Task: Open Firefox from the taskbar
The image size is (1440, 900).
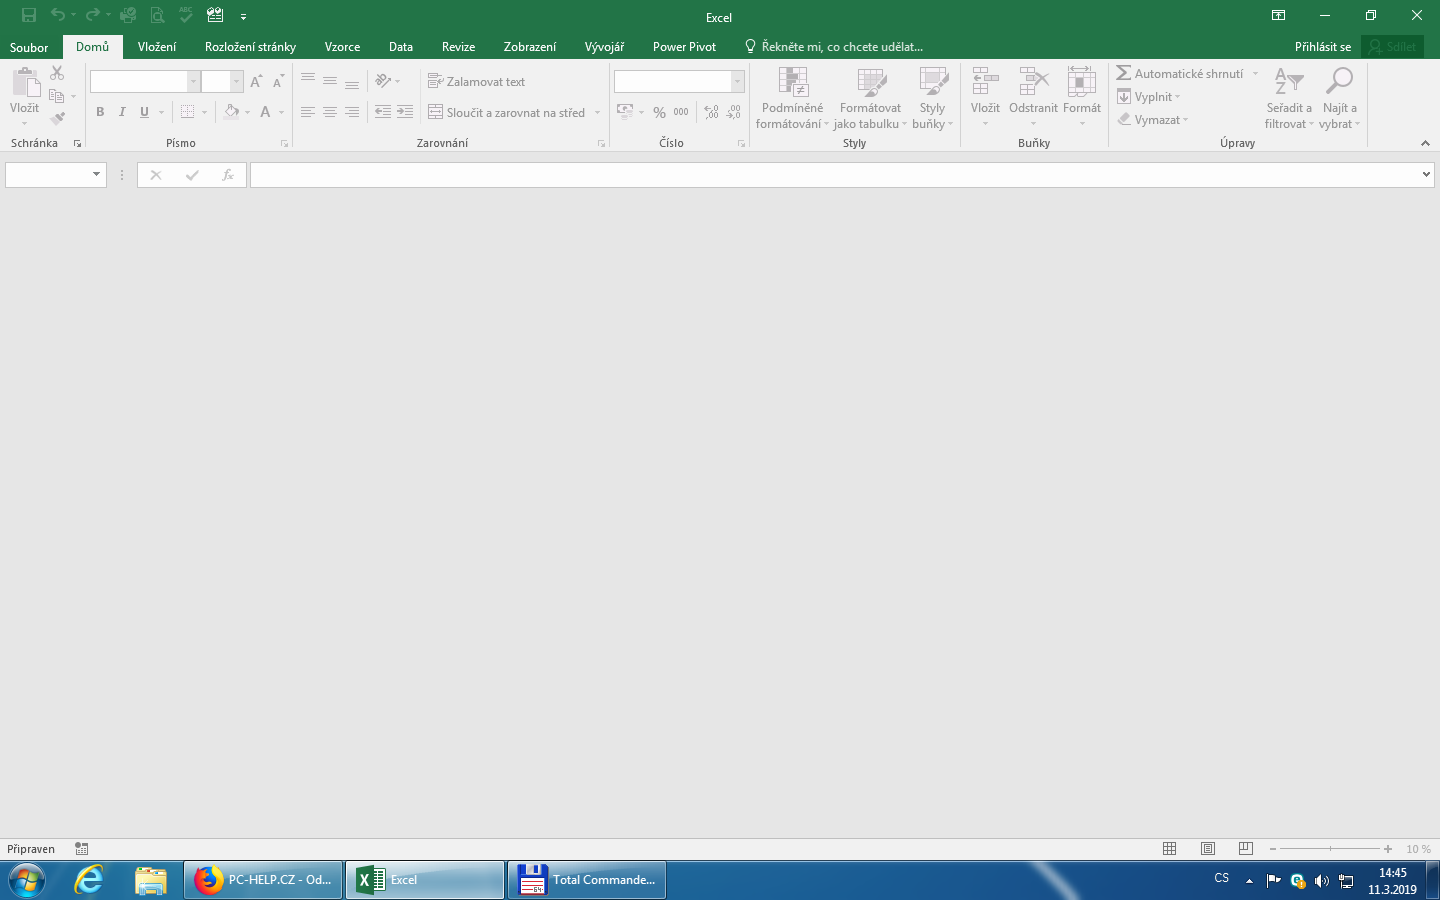Action: point(264,880)
